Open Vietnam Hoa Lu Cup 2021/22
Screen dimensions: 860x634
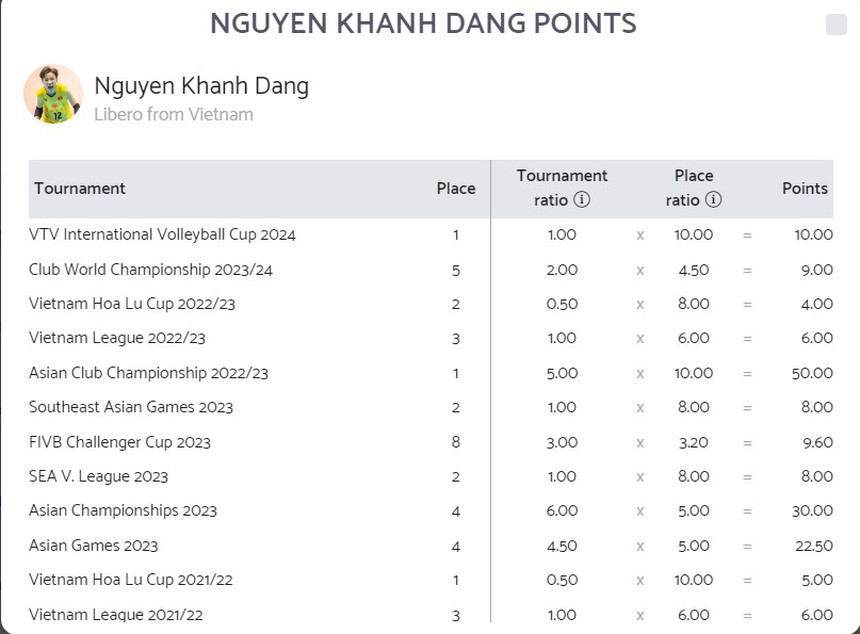point(131,580)
